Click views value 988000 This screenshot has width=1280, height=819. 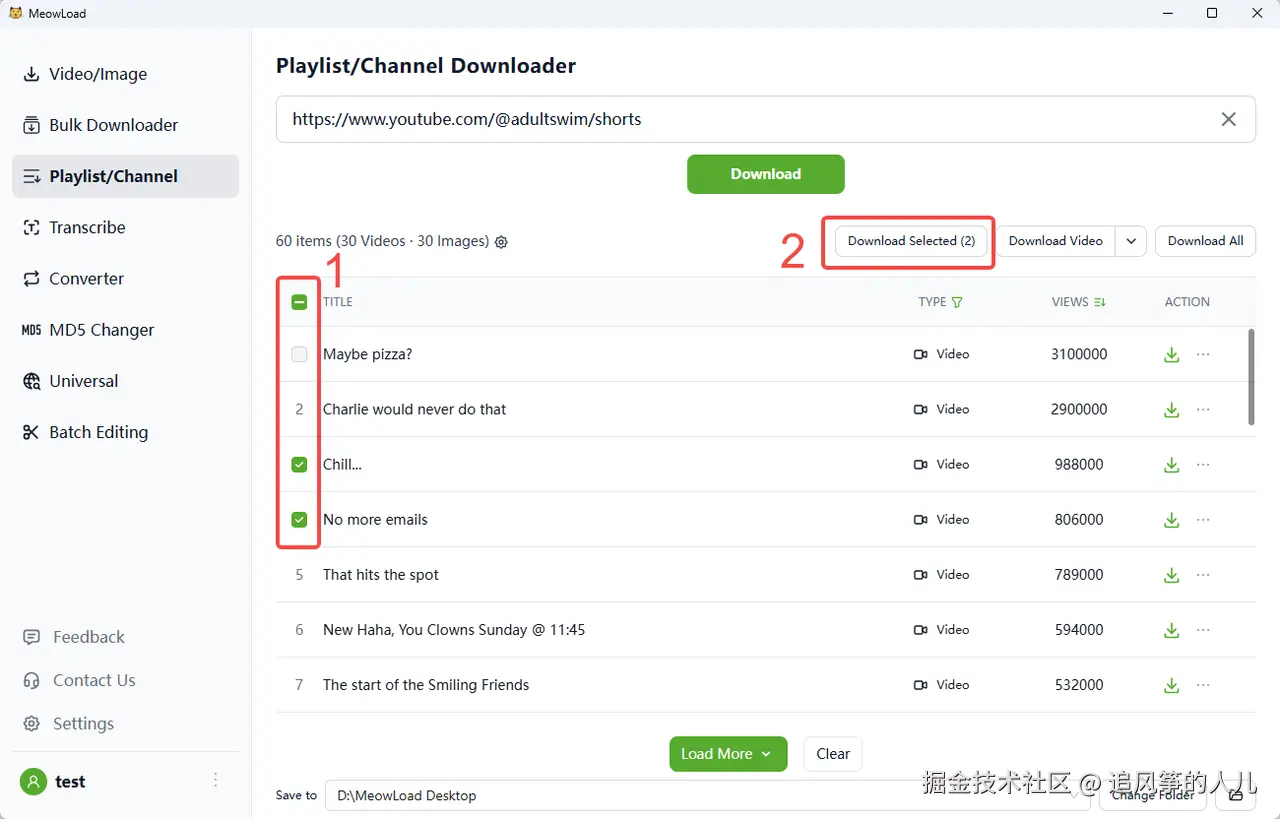(x=1079, y=464)
